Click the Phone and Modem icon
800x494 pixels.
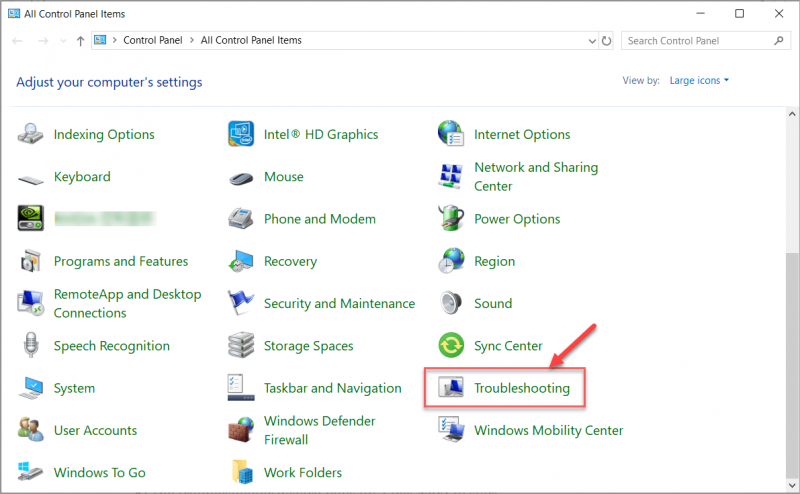click(241, 218)
